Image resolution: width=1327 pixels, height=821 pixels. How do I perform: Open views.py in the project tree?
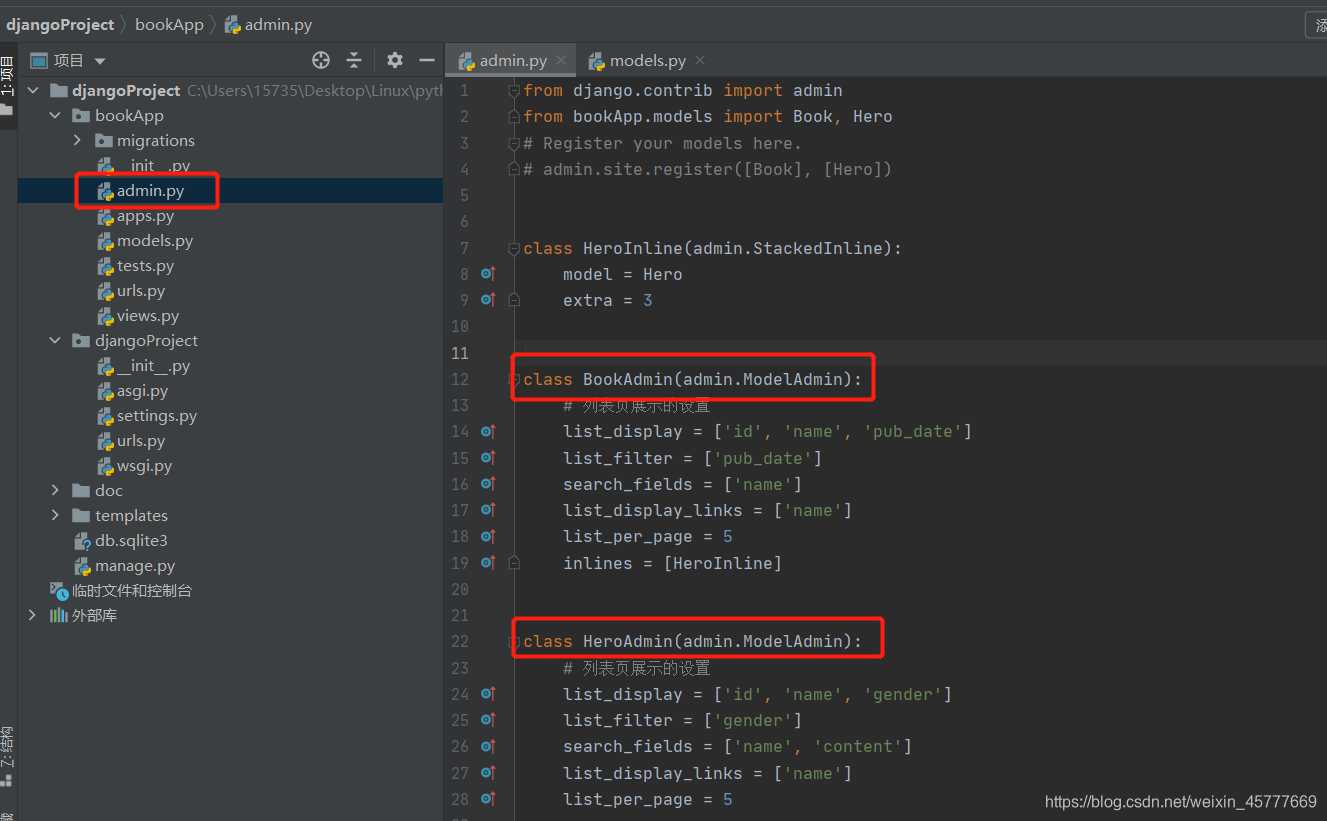[x=148, y=315]
